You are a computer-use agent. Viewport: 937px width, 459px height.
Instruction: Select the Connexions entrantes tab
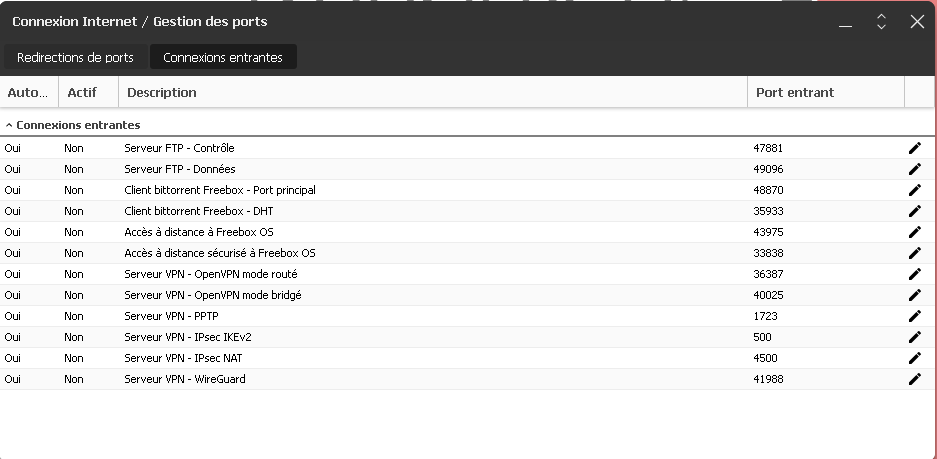click(223, 58)
